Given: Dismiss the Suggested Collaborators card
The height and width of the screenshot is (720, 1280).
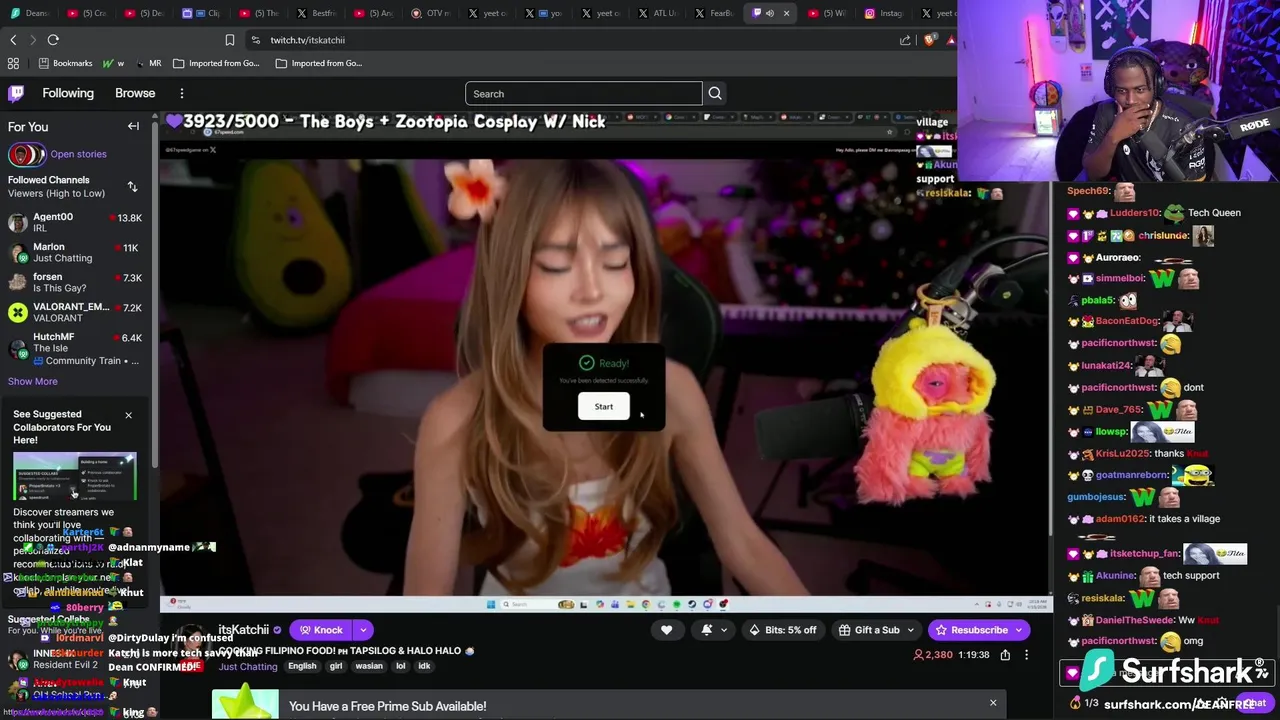Looking at the screenshot, I should coord(128,415).
